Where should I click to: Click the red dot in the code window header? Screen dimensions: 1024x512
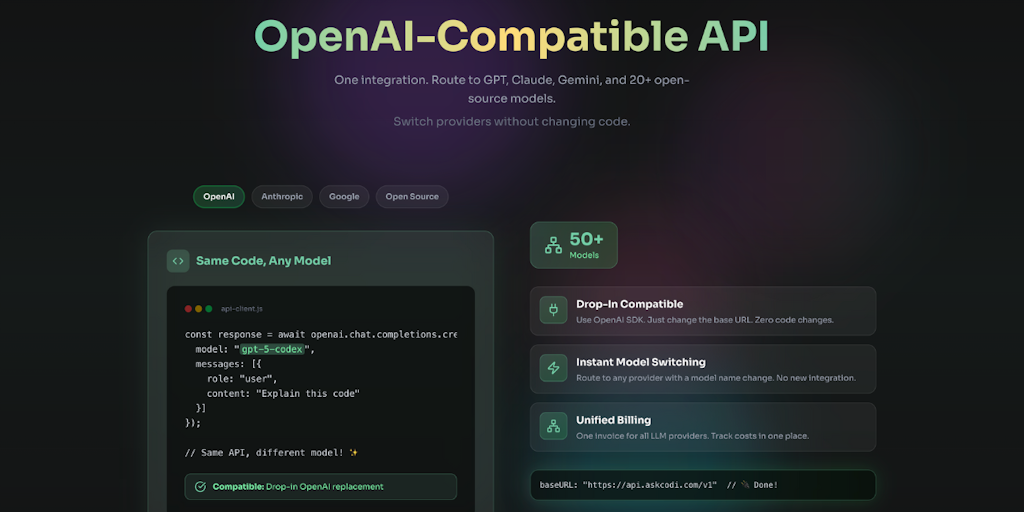coord(188,309)
